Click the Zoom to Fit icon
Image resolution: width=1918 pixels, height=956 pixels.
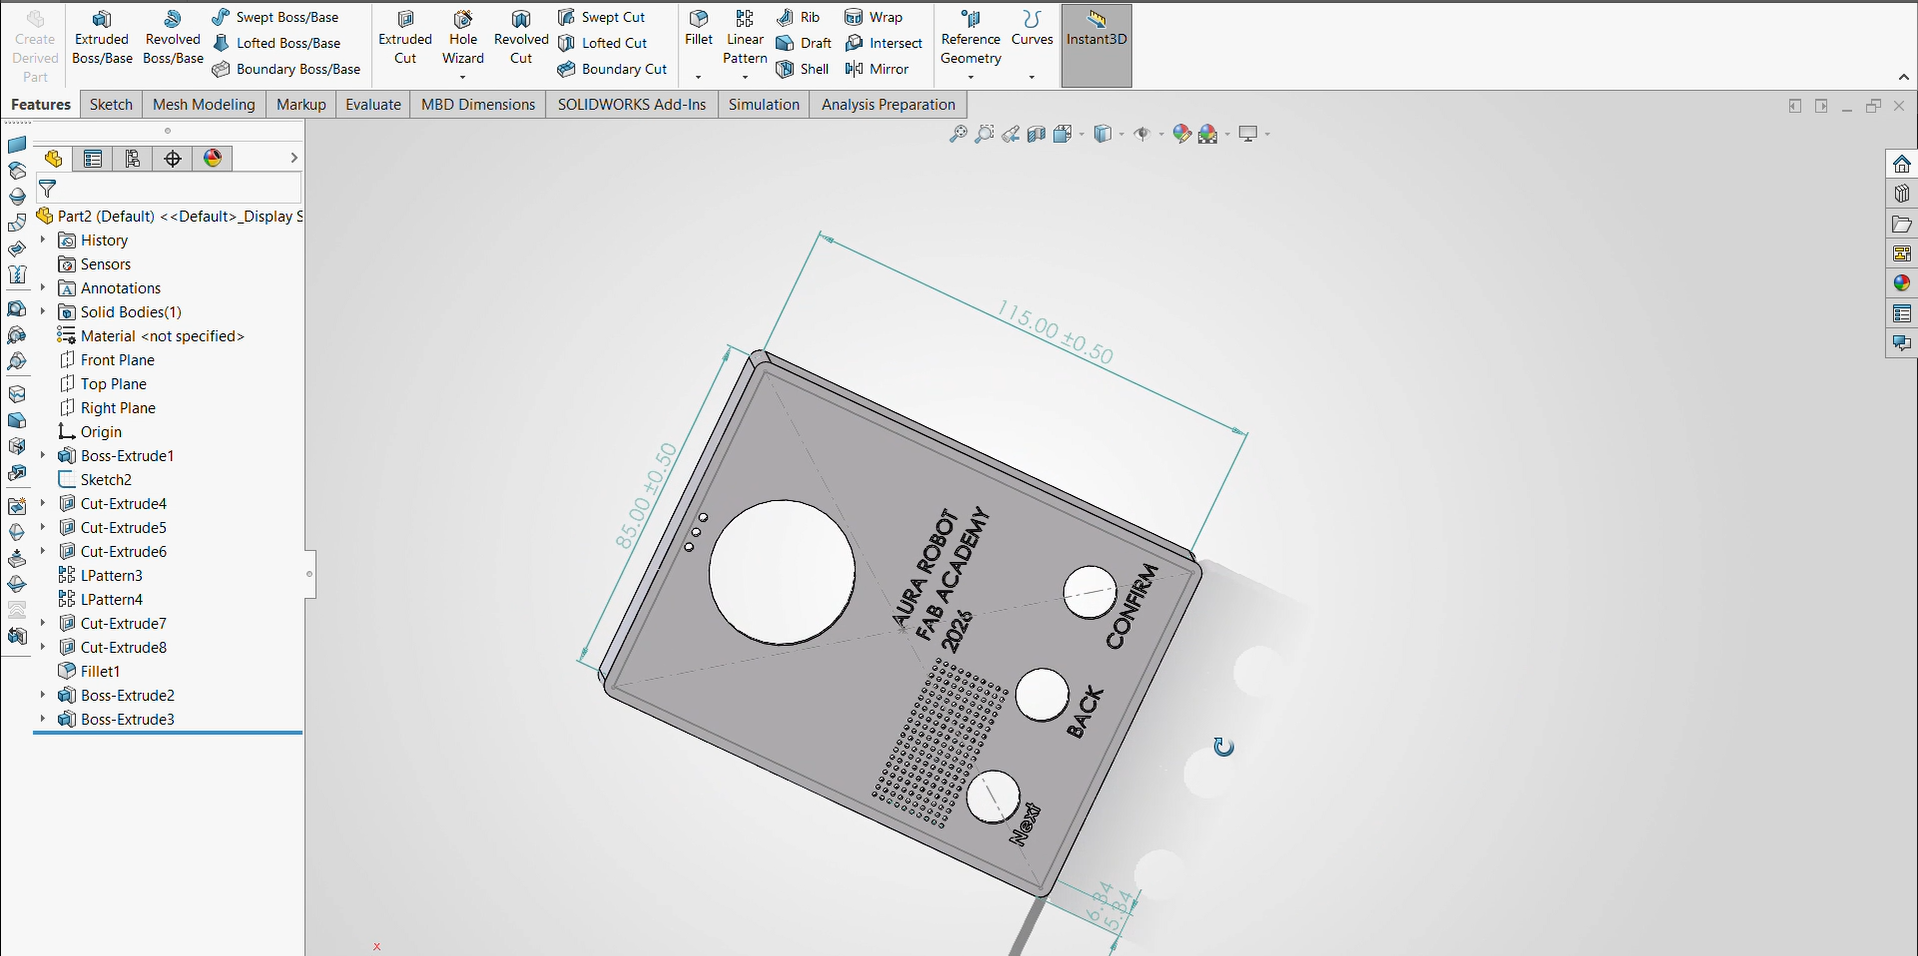[958, 134]
